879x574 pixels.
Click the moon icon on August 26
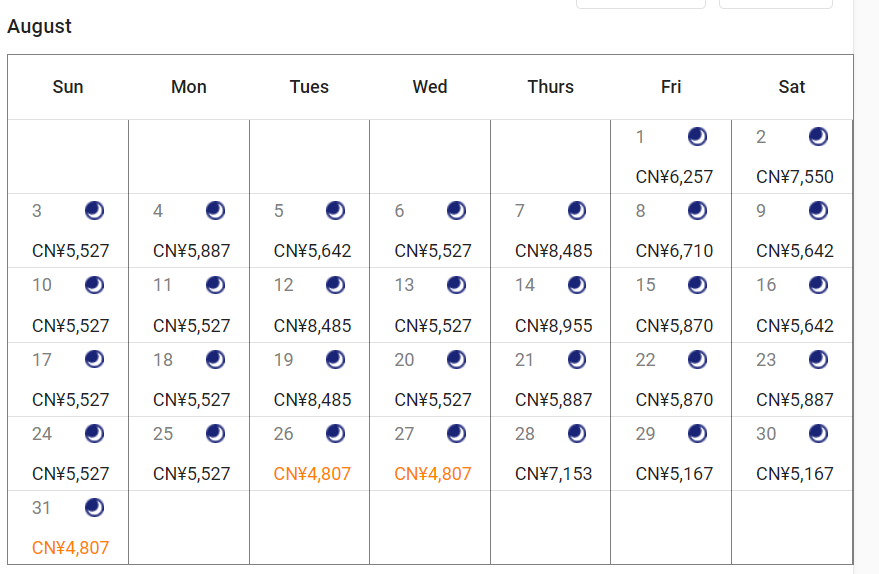click(335, 433)
